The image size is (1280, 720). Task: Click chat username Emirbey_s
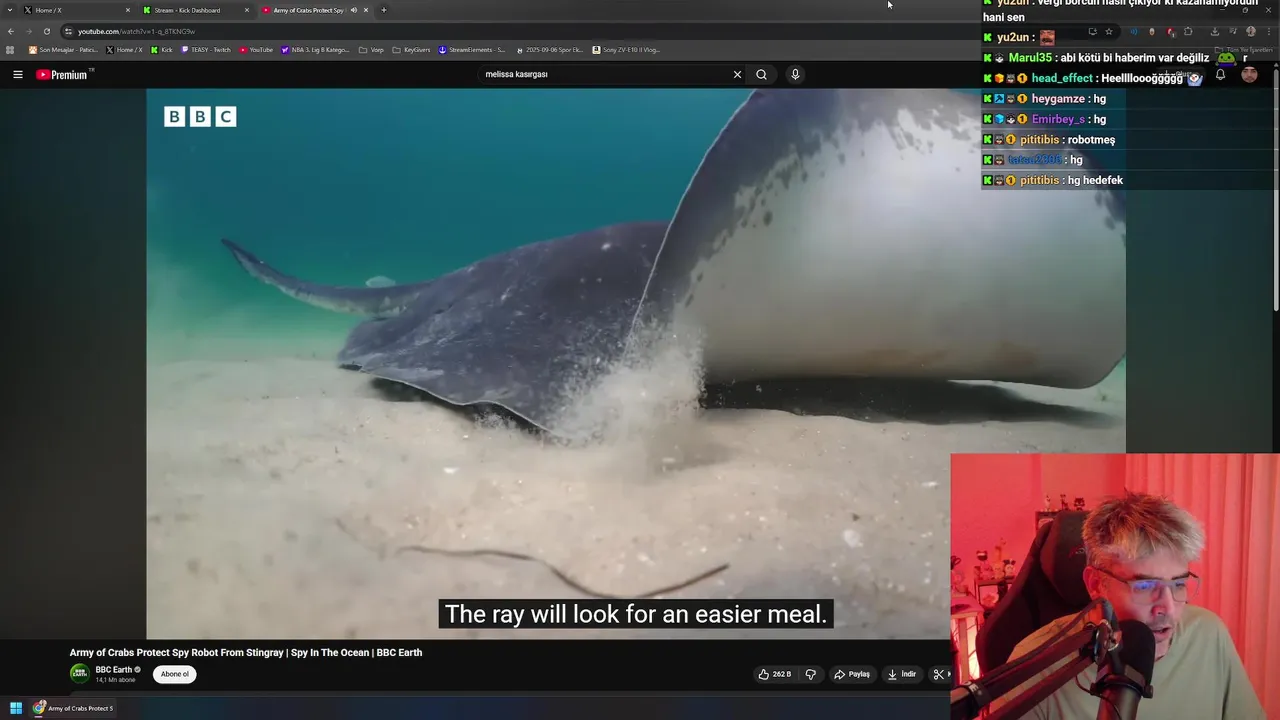pos(1058,119)
